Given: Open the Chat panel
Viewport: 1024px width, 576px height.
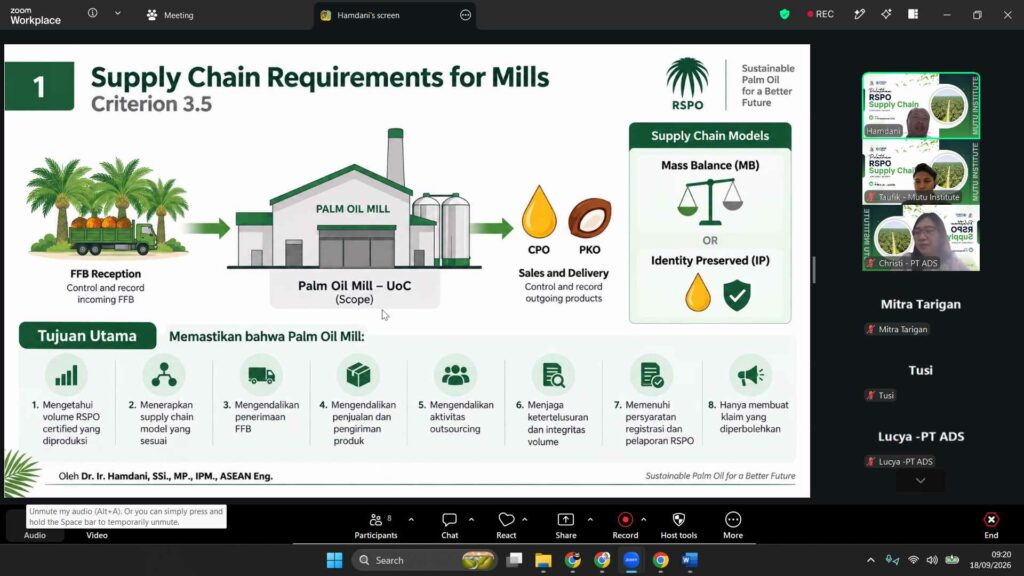Looking at the screenshot, I should tap(449, 525).
